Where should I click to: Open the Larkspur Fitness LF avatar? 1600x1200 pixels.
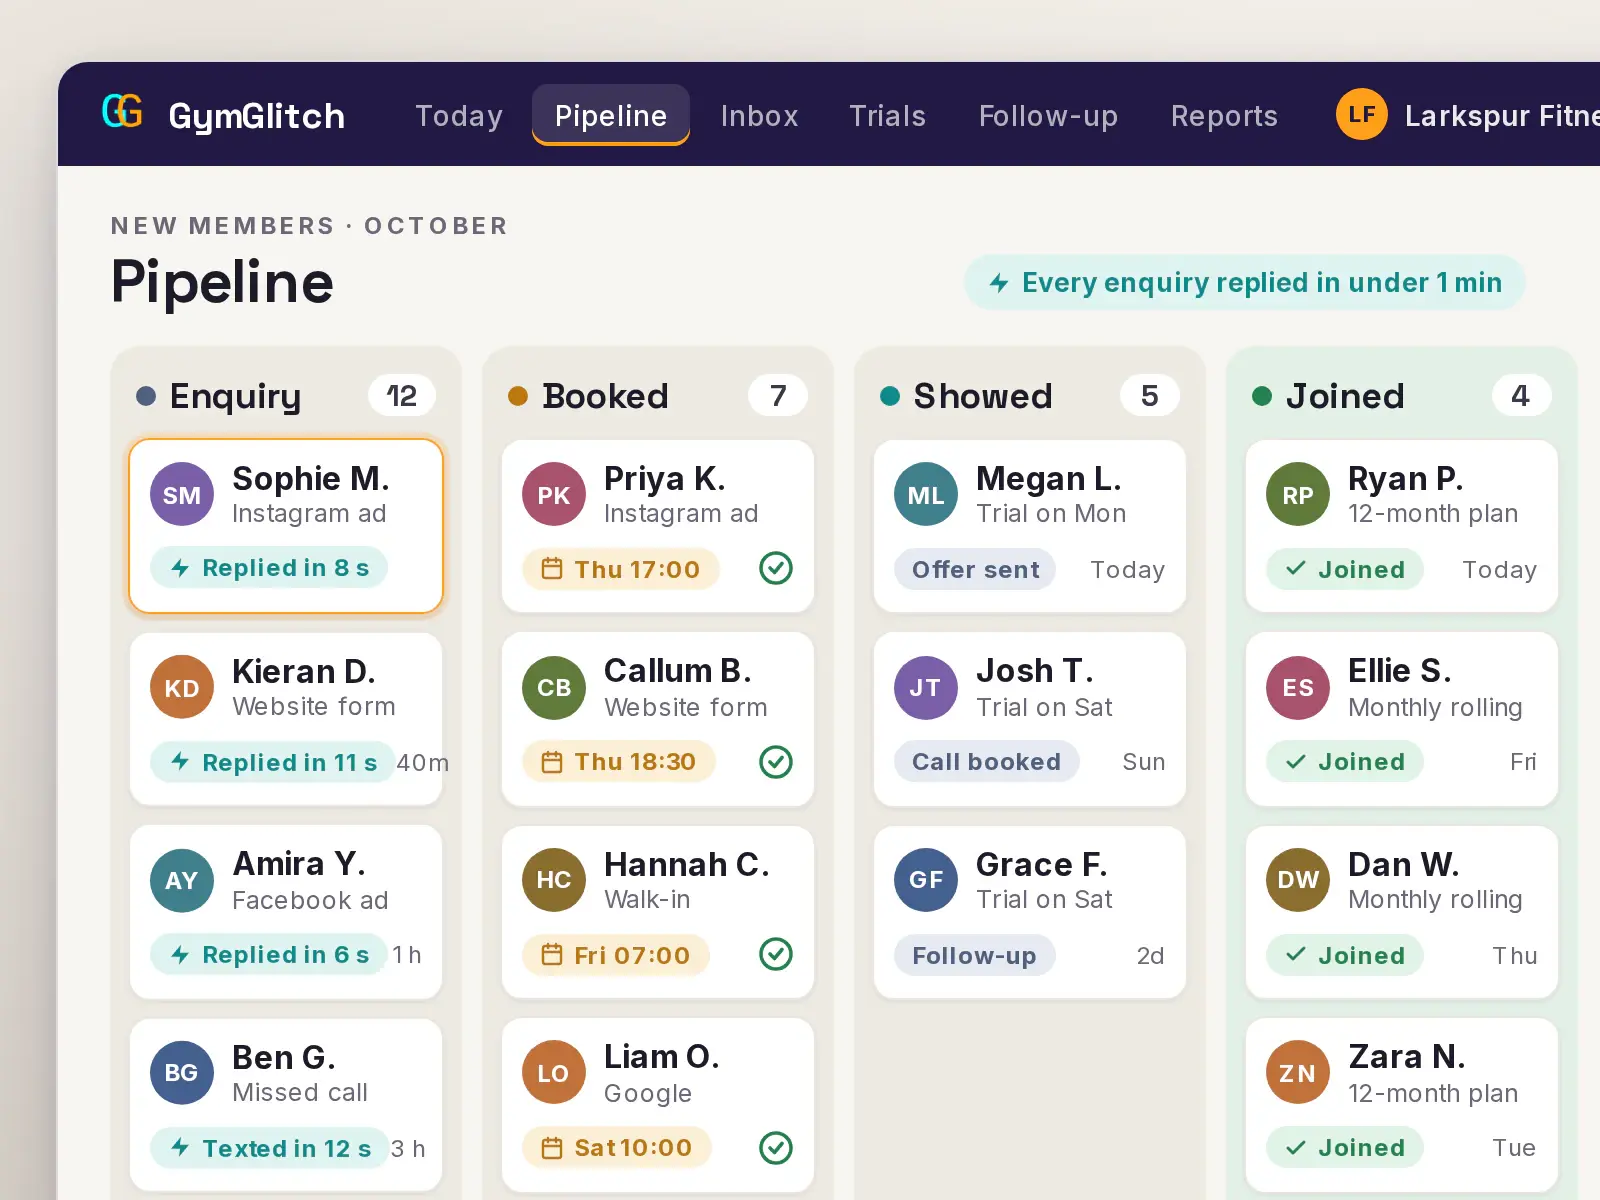[x=1362, y=114]
